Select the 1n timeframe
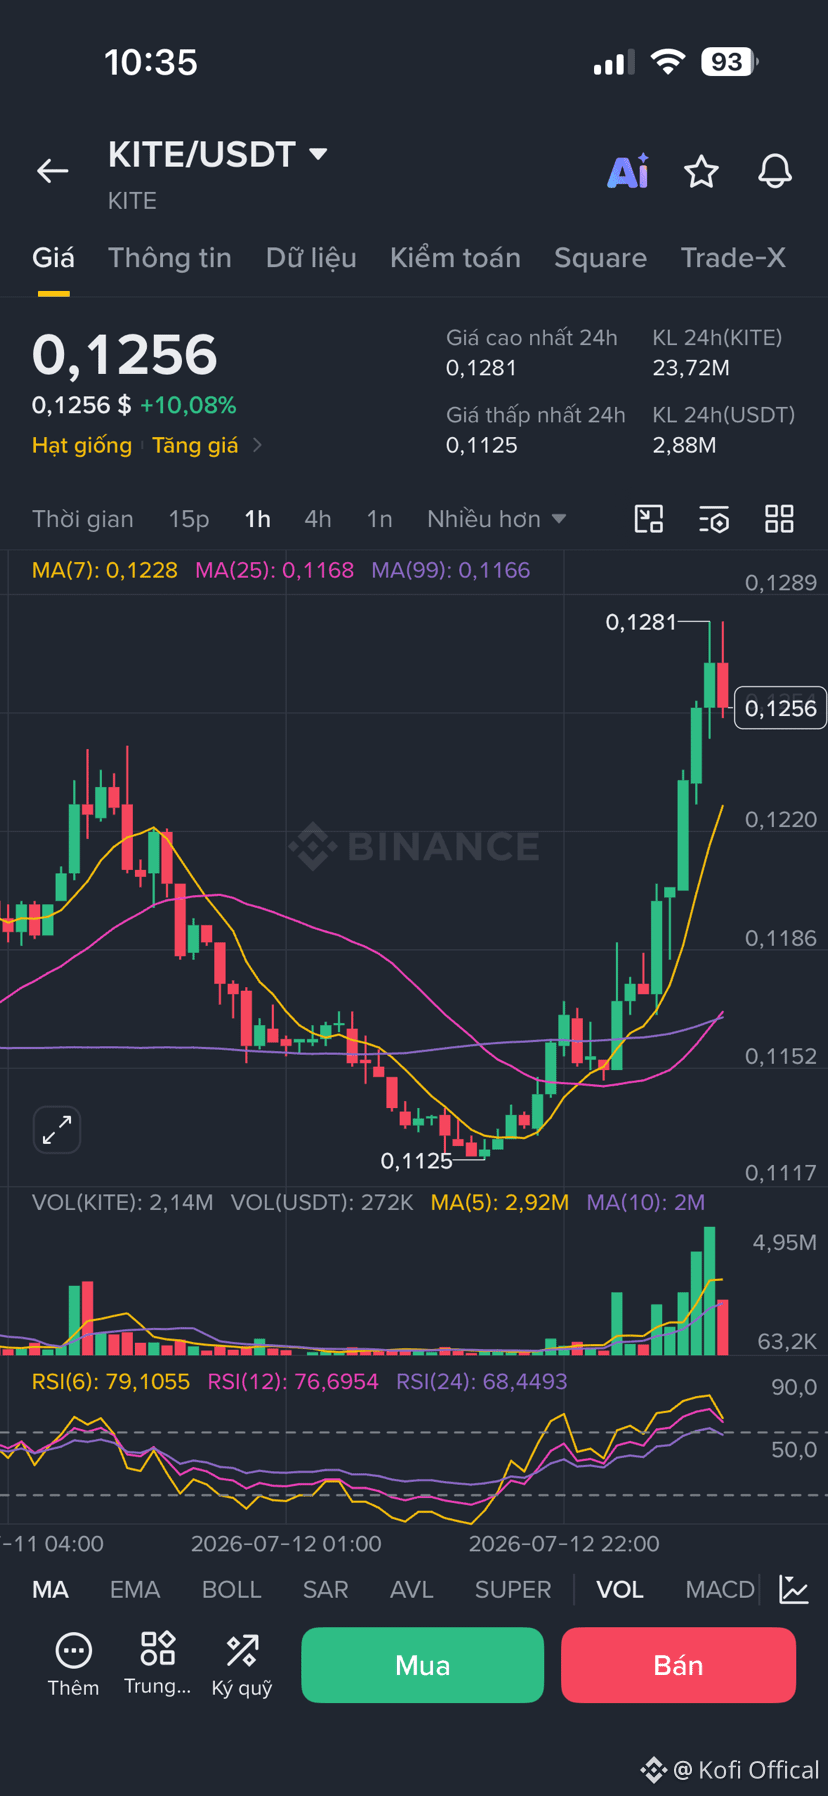Screen dimensions: 828x1796 (379, 519)
